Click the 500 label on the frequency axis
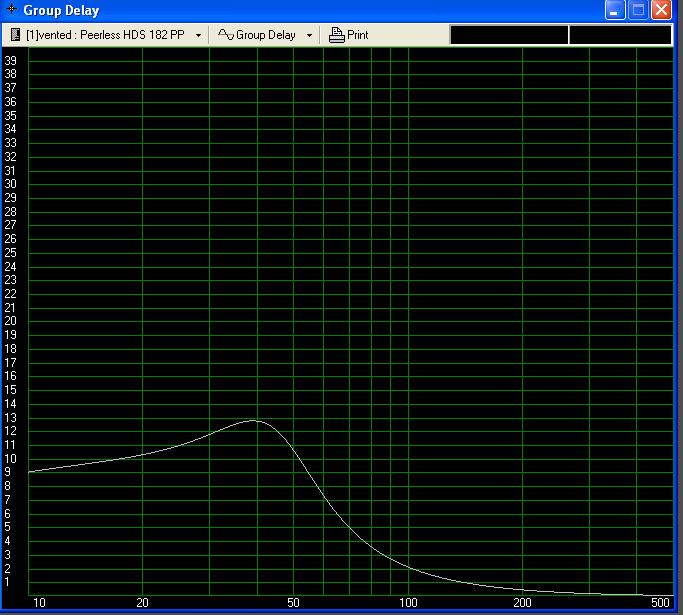Viewport: 683px width, 615px height. [660, 603]
